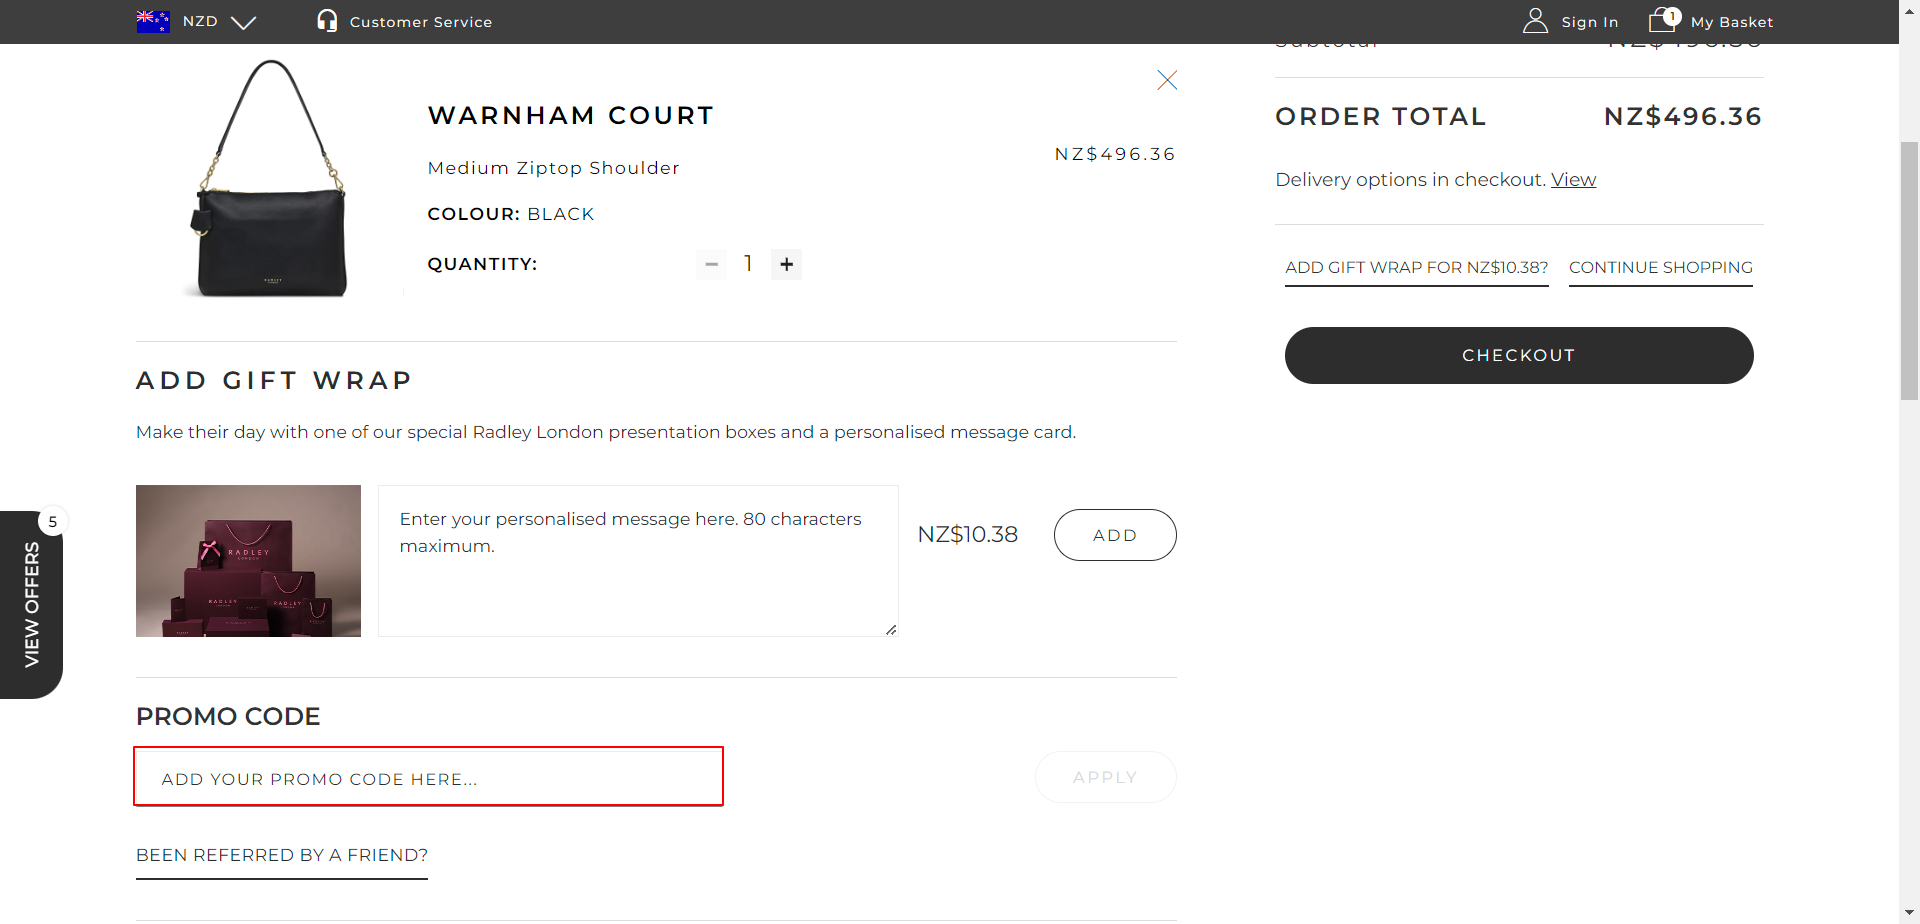Select the WARNHAM COURT product title

pos(570,115)
